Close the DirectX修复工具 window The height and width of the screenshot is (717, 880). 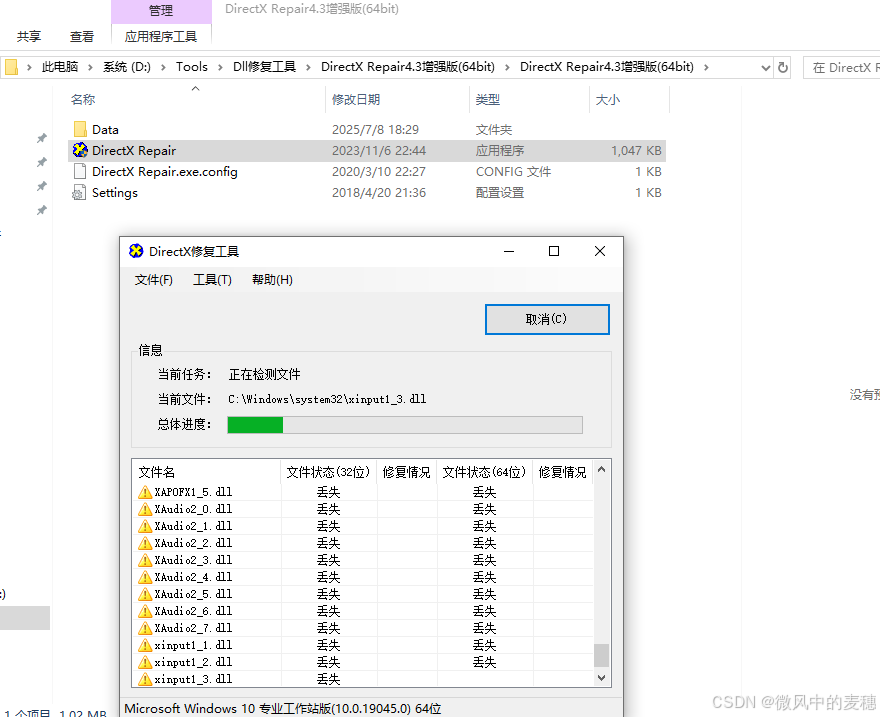click(x=600, y=251)
